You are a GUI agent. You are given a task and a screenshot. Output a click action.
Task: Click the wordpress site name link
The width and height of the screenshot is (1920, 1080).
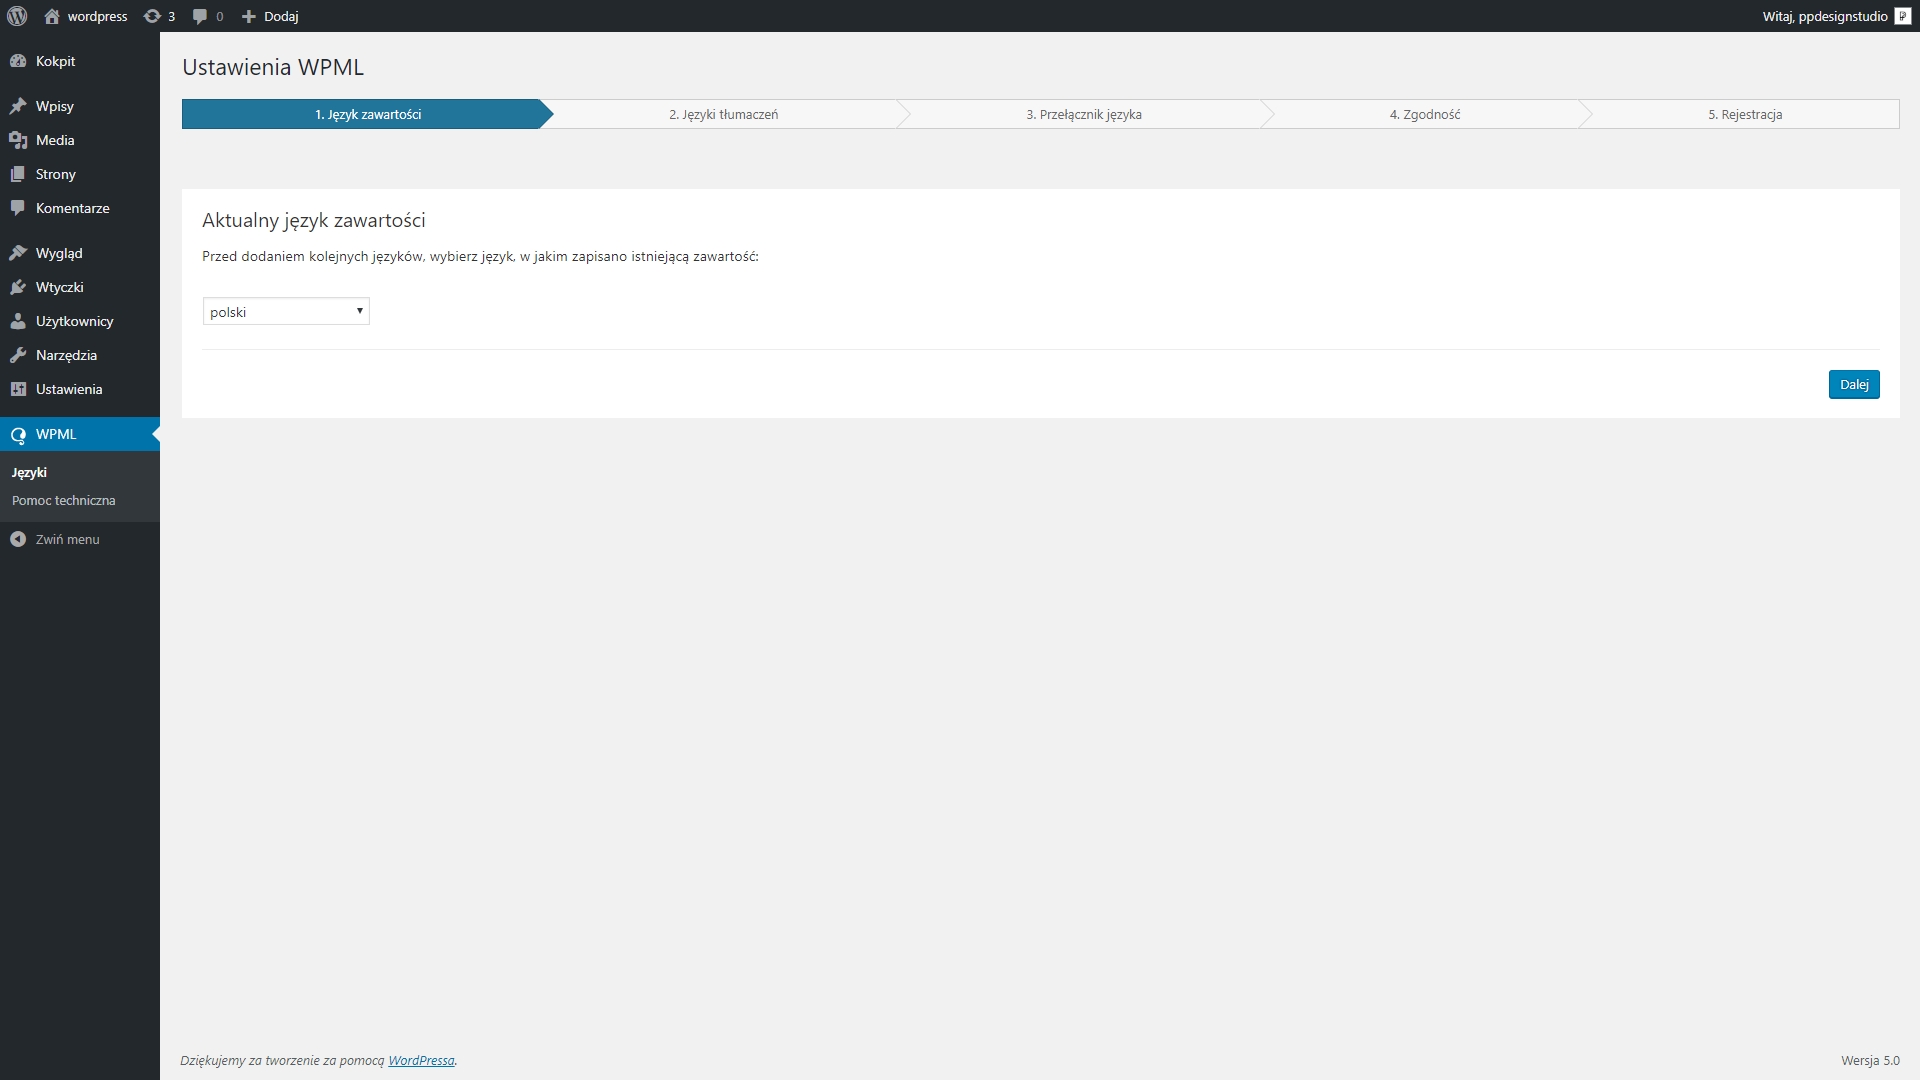pyautogui.click(x=97, y=16)
